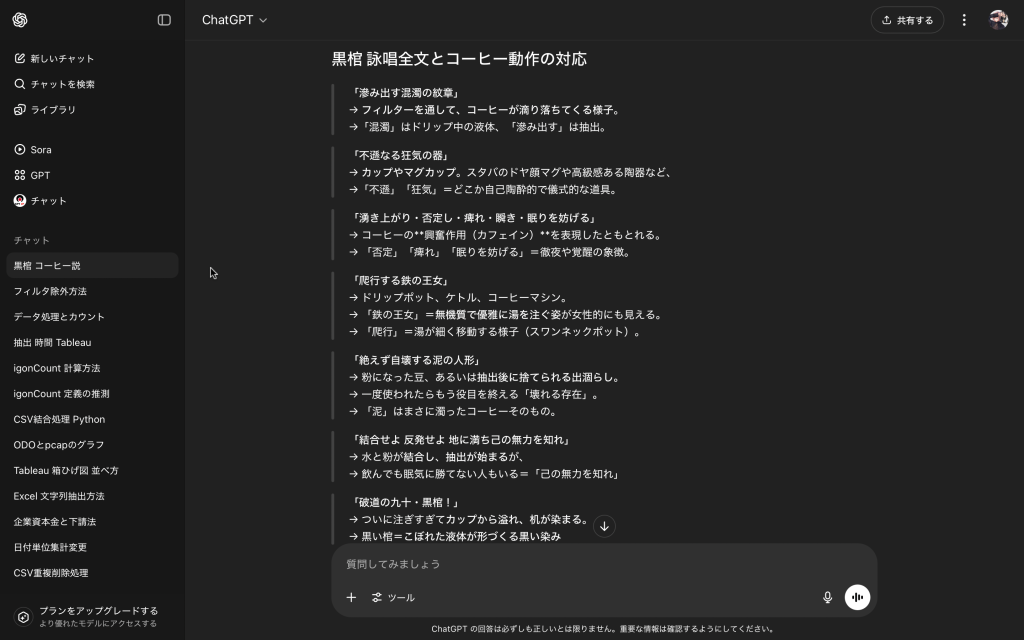Open the Library (ライブラリ)
The image size is (1024, 640).
click(53, 110)
